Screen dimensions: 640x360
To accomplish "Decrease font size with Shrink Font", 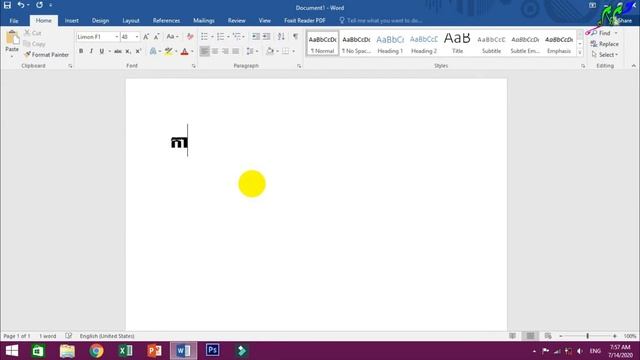I will tap(156, 37).
